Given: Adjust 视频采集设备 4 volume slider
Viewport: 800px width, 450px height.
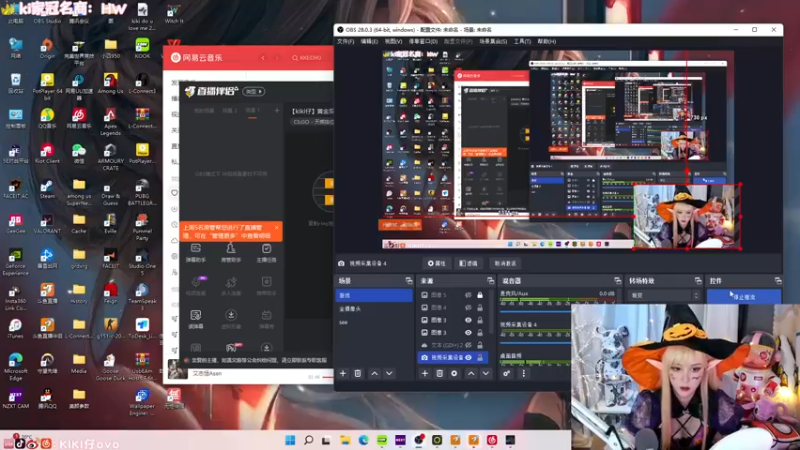Looking at the screenshot, I should pyautogui.click(x=535, y=342).
